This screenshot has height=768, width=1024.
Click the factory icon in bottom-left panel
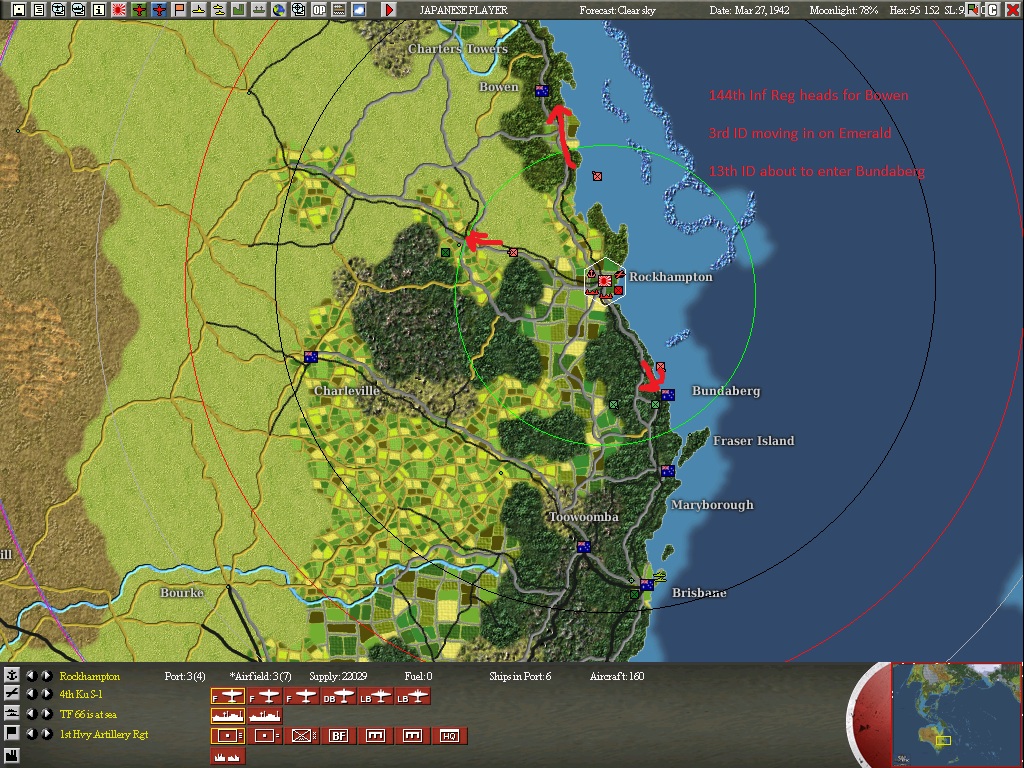[11, 757]
